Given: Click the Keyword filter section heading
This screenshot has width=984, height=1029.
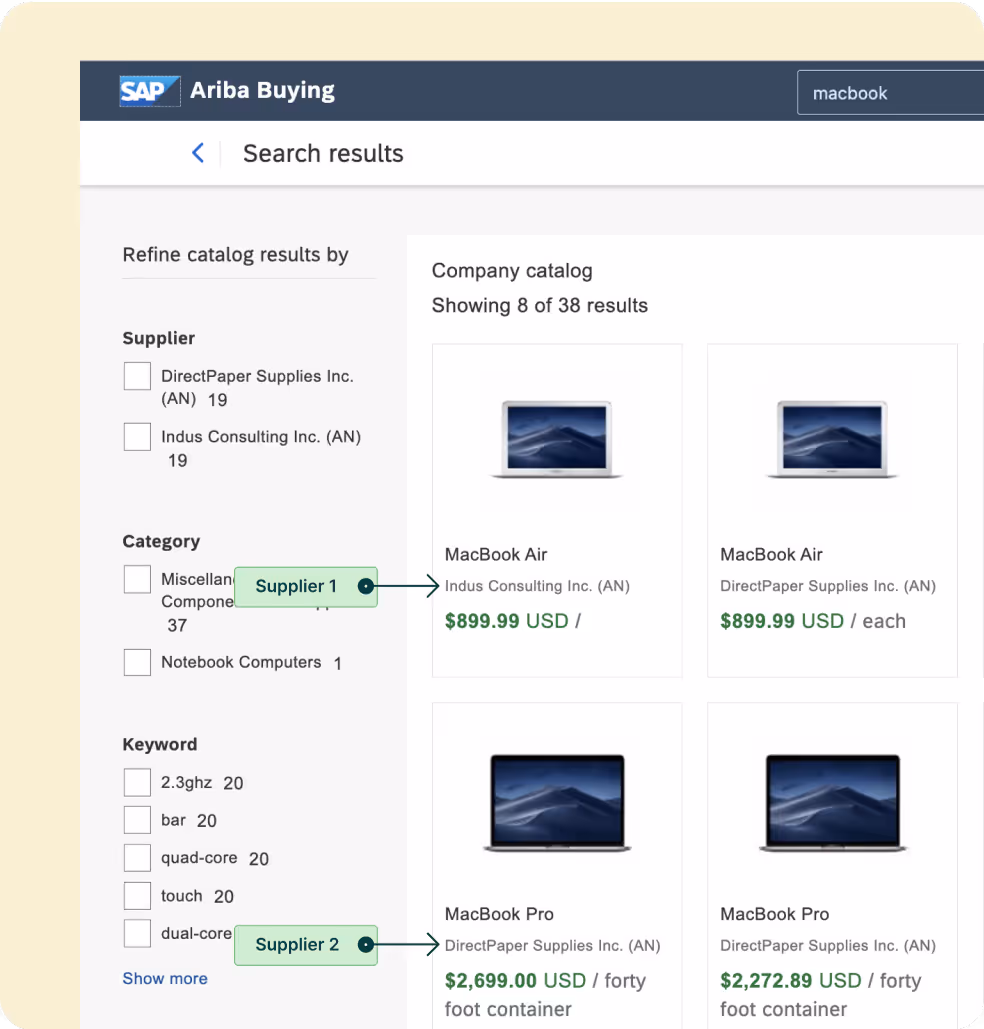Looking at the screenshot, I should tap(160, 744).
